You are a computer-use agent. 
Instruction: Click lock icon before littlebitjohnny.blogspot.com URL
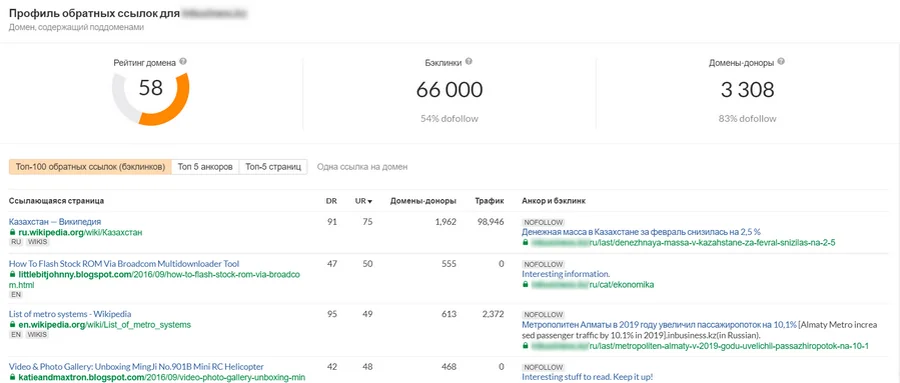click(12, 275)
